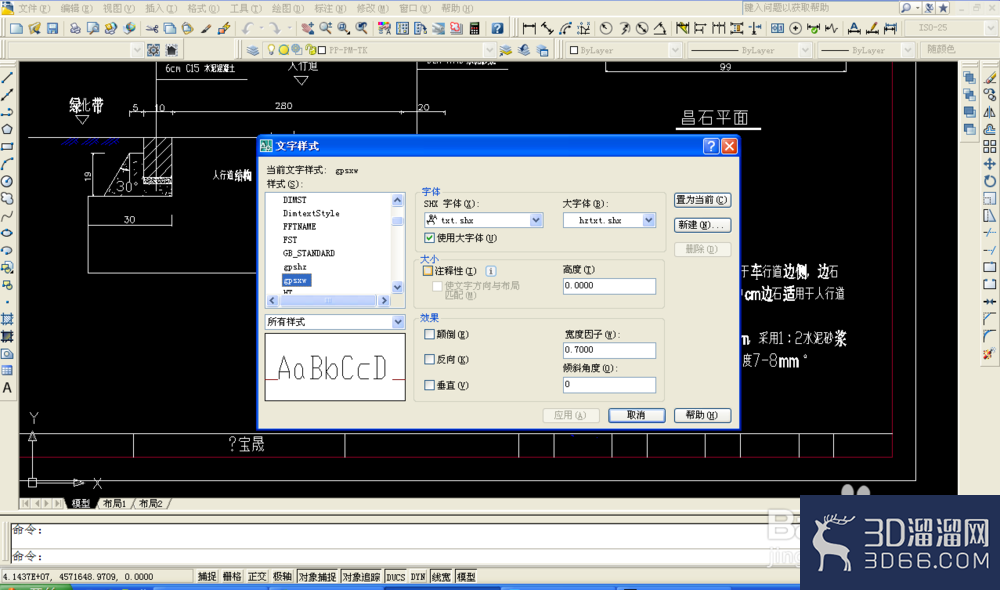Image resolution: width=1000 pixels, height=590 pixels.
Task: Click the Cut scissors icon
Action: (x=152, y=28)
